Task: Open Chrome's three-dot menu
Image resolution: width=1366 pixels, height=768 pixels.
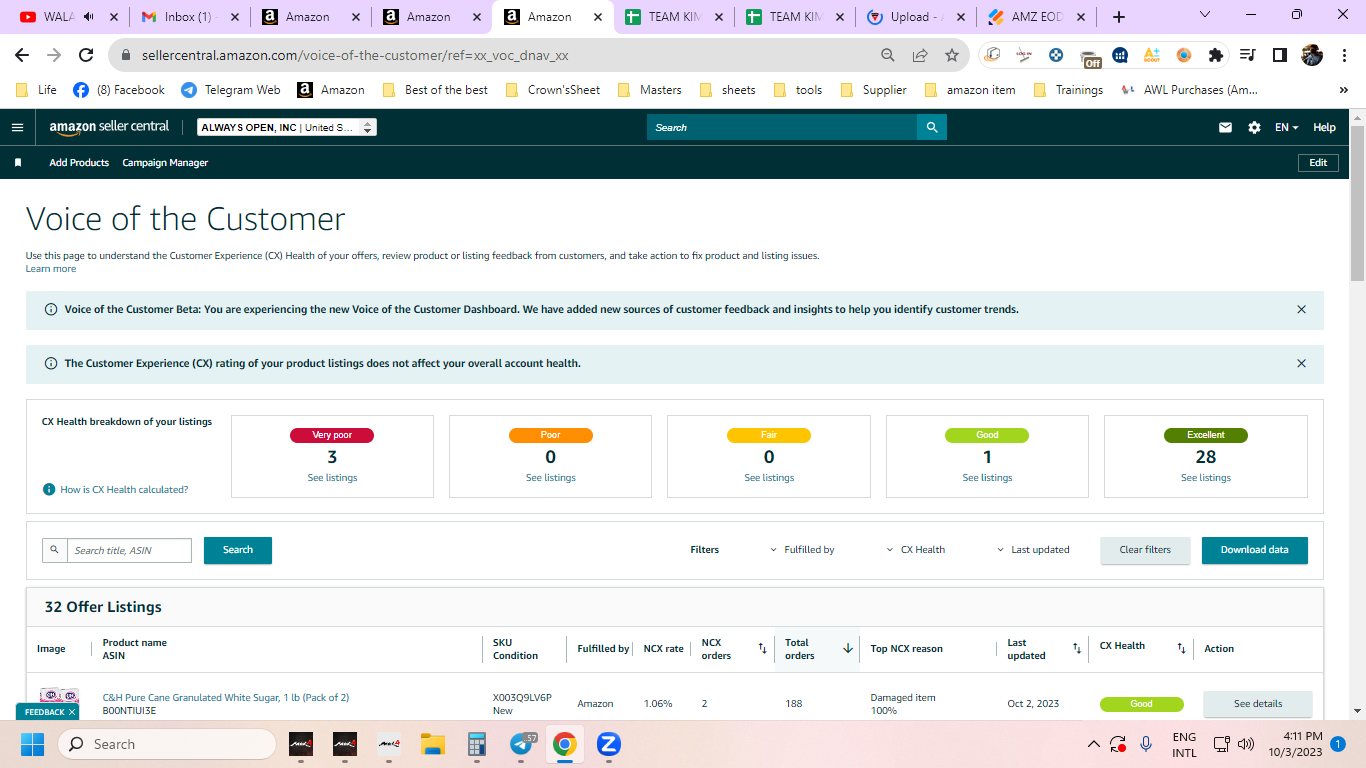Action: 1343,55
